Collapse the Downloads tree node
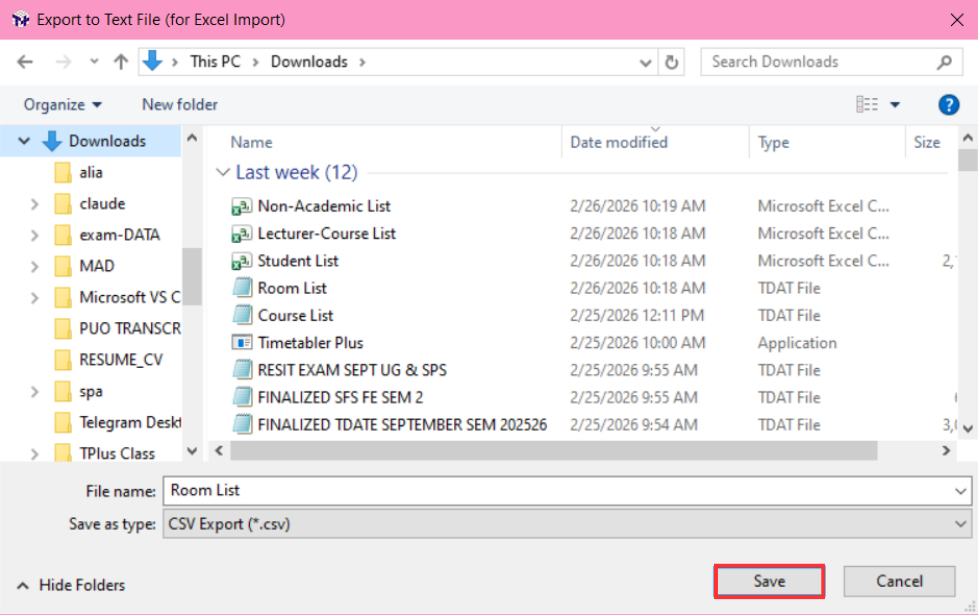979x615 pixels. (24, 141)
